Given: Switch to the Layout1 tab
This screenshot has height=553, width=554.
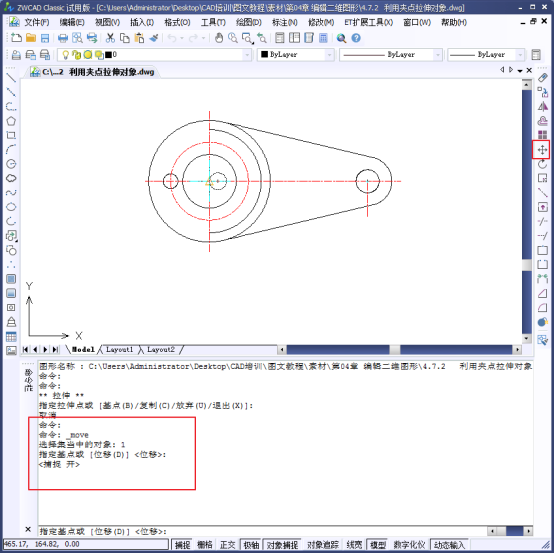Looking at the screenshot, I should click(119, 349).
